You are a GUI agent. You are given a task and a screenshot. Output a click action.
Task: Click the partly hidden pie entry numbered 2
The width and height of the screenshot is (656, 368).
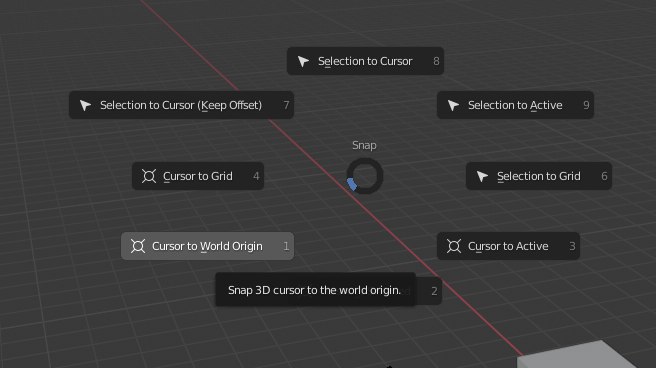pos(429,291)
